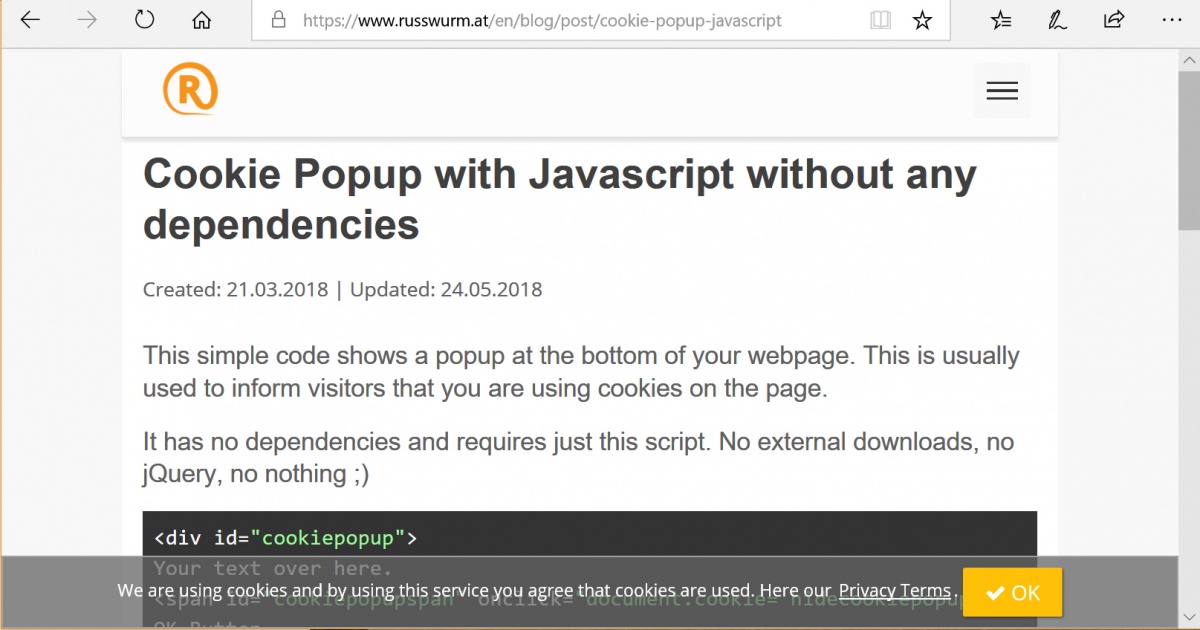
Task: Open the browser home page
Action: (200, 20)
